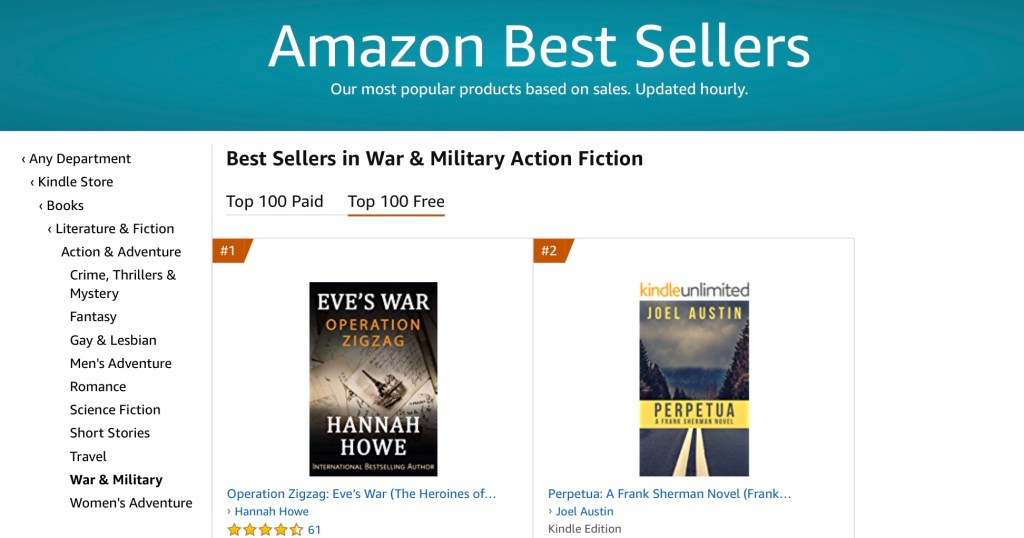Select the Men's Adventure category
This screenshot has width=1024, height=538.
click(121, 364)
